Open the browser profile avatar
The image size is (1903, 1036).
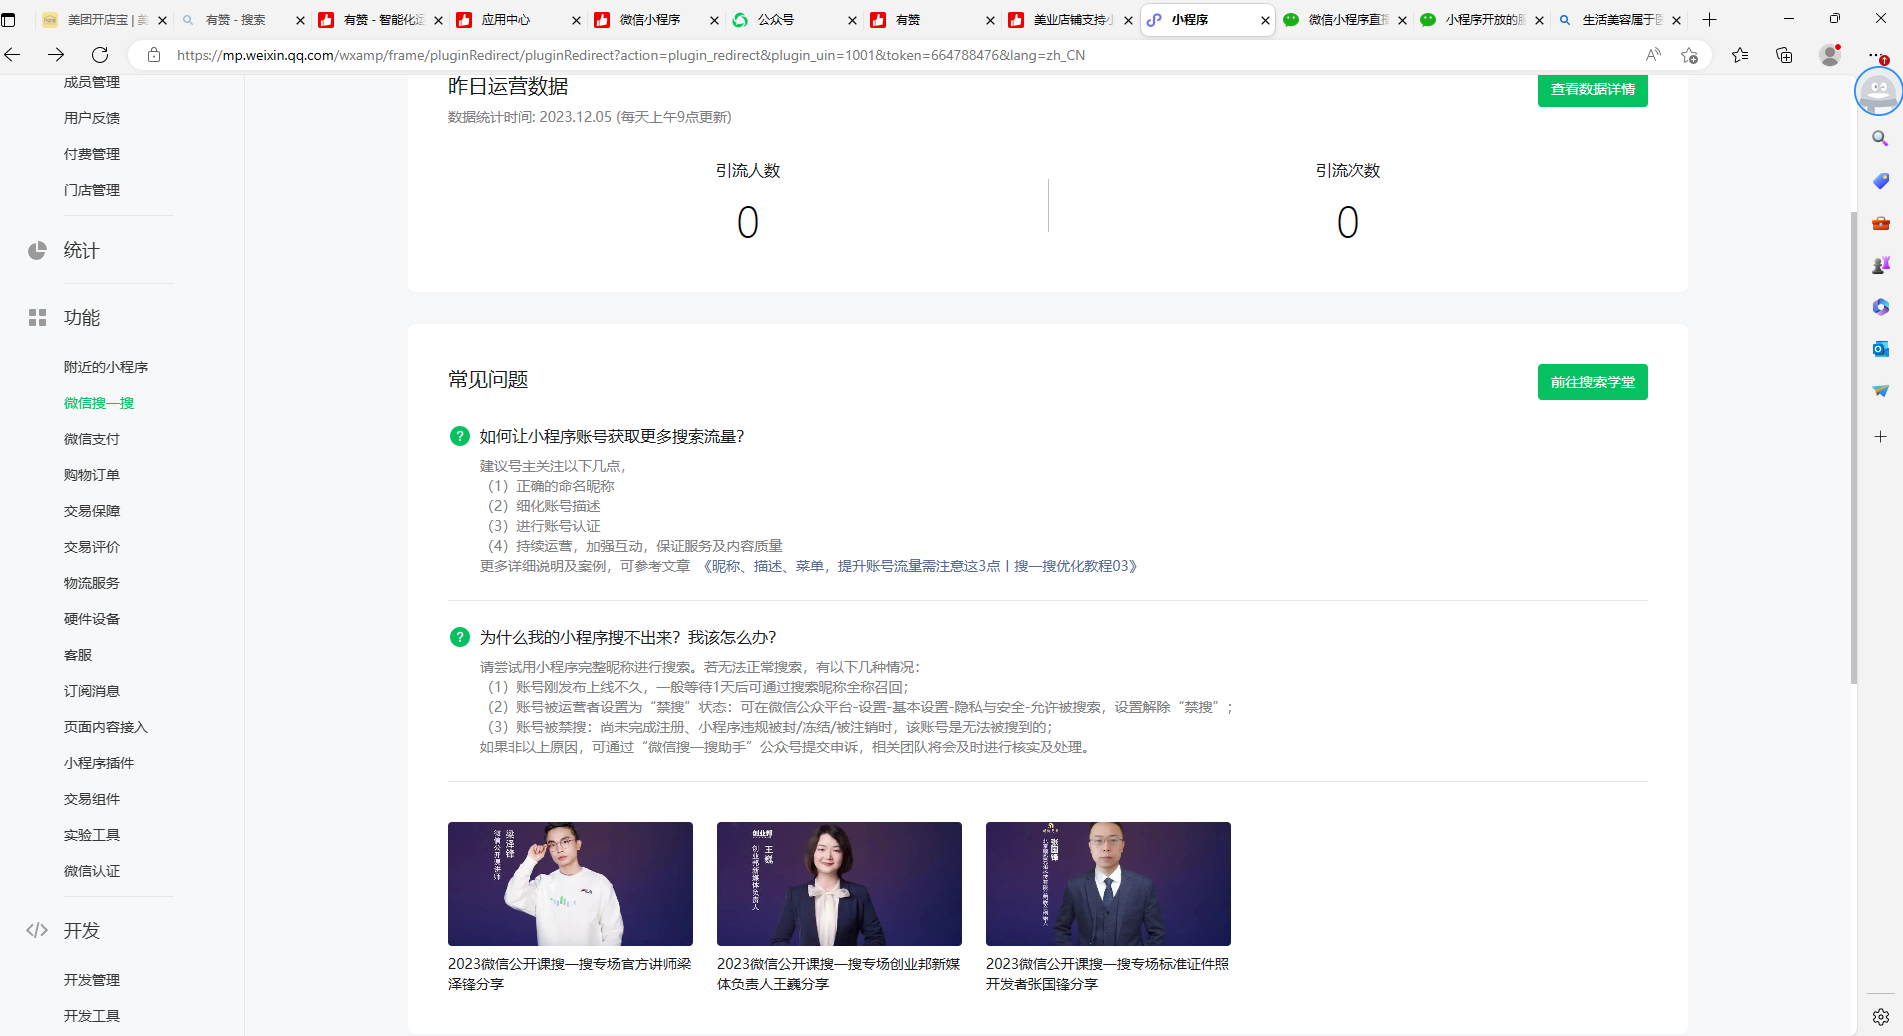(x=1830, y=55)
